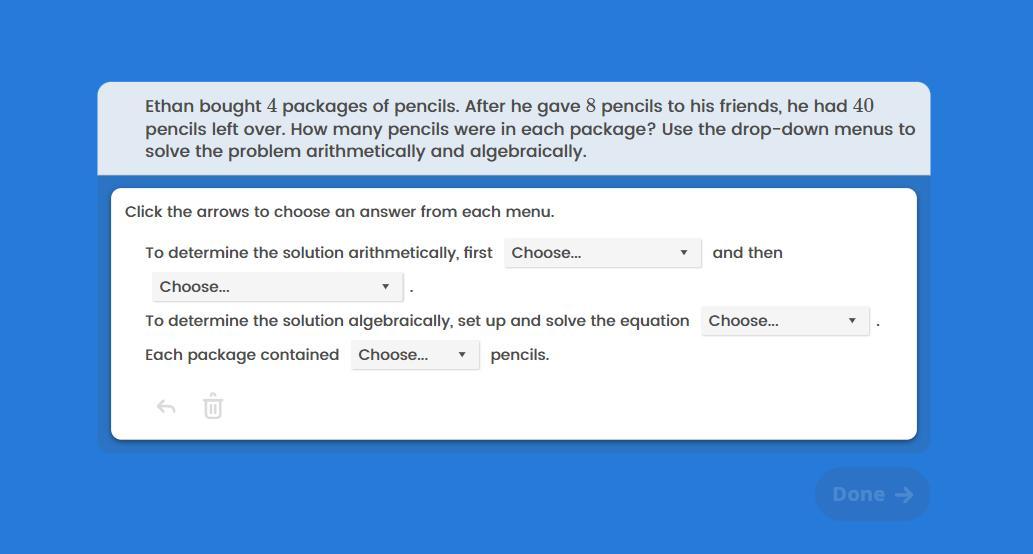This screenshot has height=554, width=1033.
Task: Click the arrow on the second-step dropdown
Action: point(386,287)
